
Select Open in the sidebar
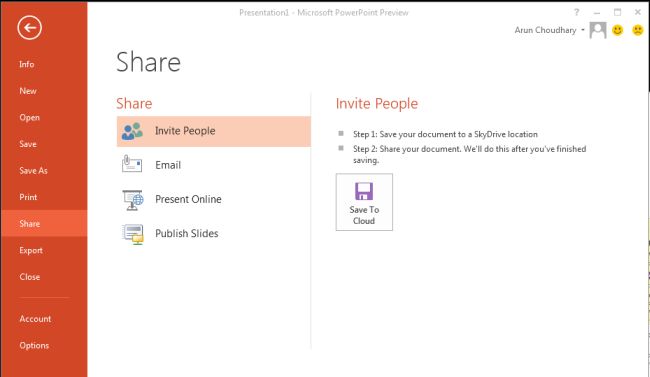44,117
